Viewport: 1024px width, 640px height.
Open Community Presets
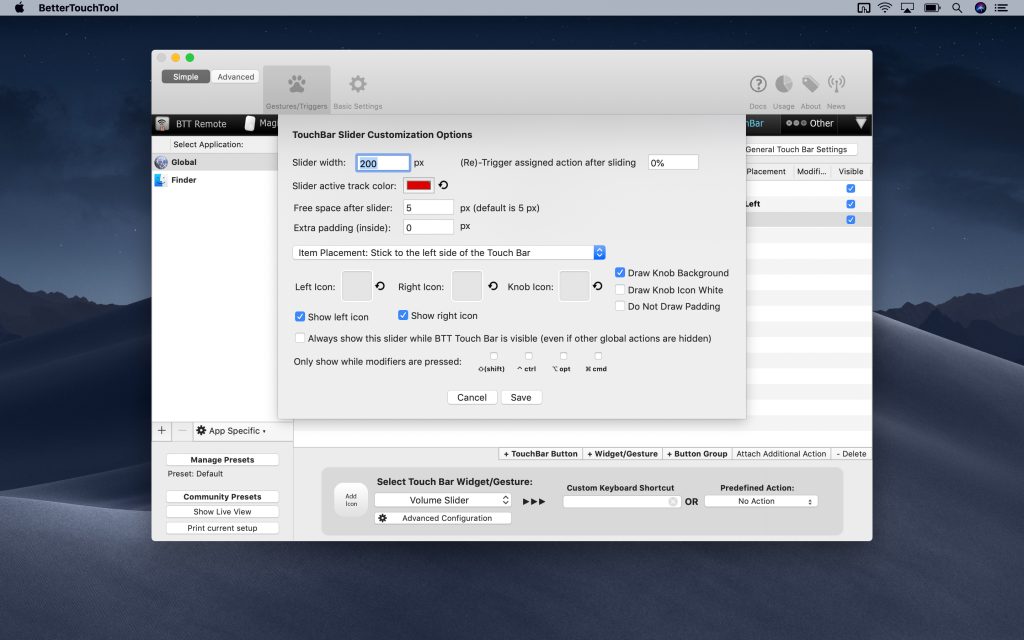pyautogui.click(x=222, y=496)
